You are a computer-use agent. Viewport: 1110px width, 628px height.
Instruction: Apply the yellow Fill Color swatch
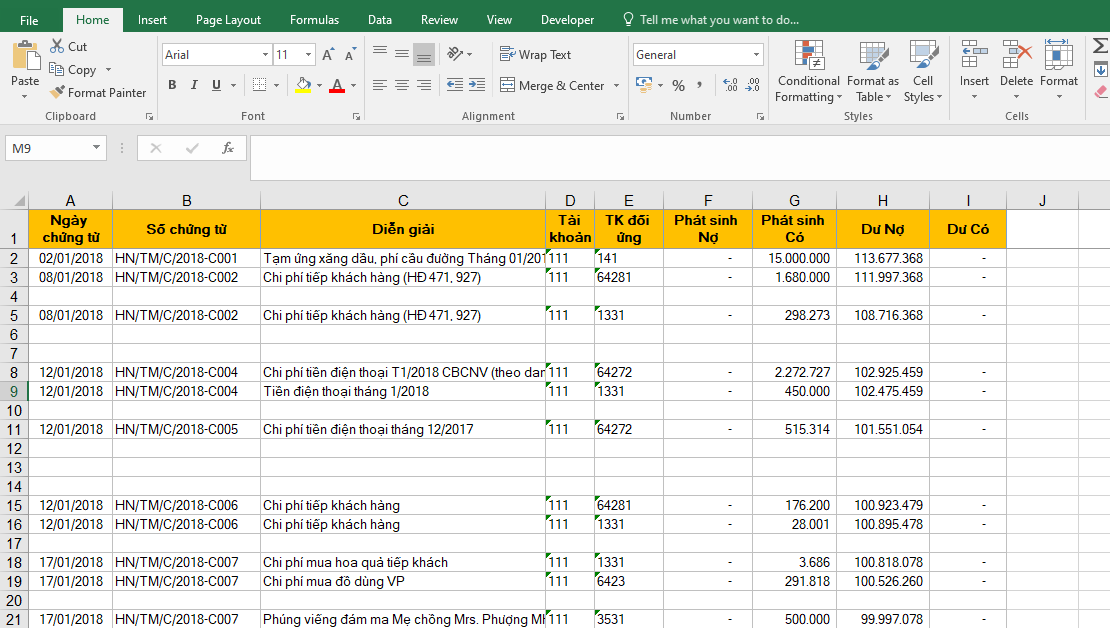pyautogui.click(x=303, y=86)
